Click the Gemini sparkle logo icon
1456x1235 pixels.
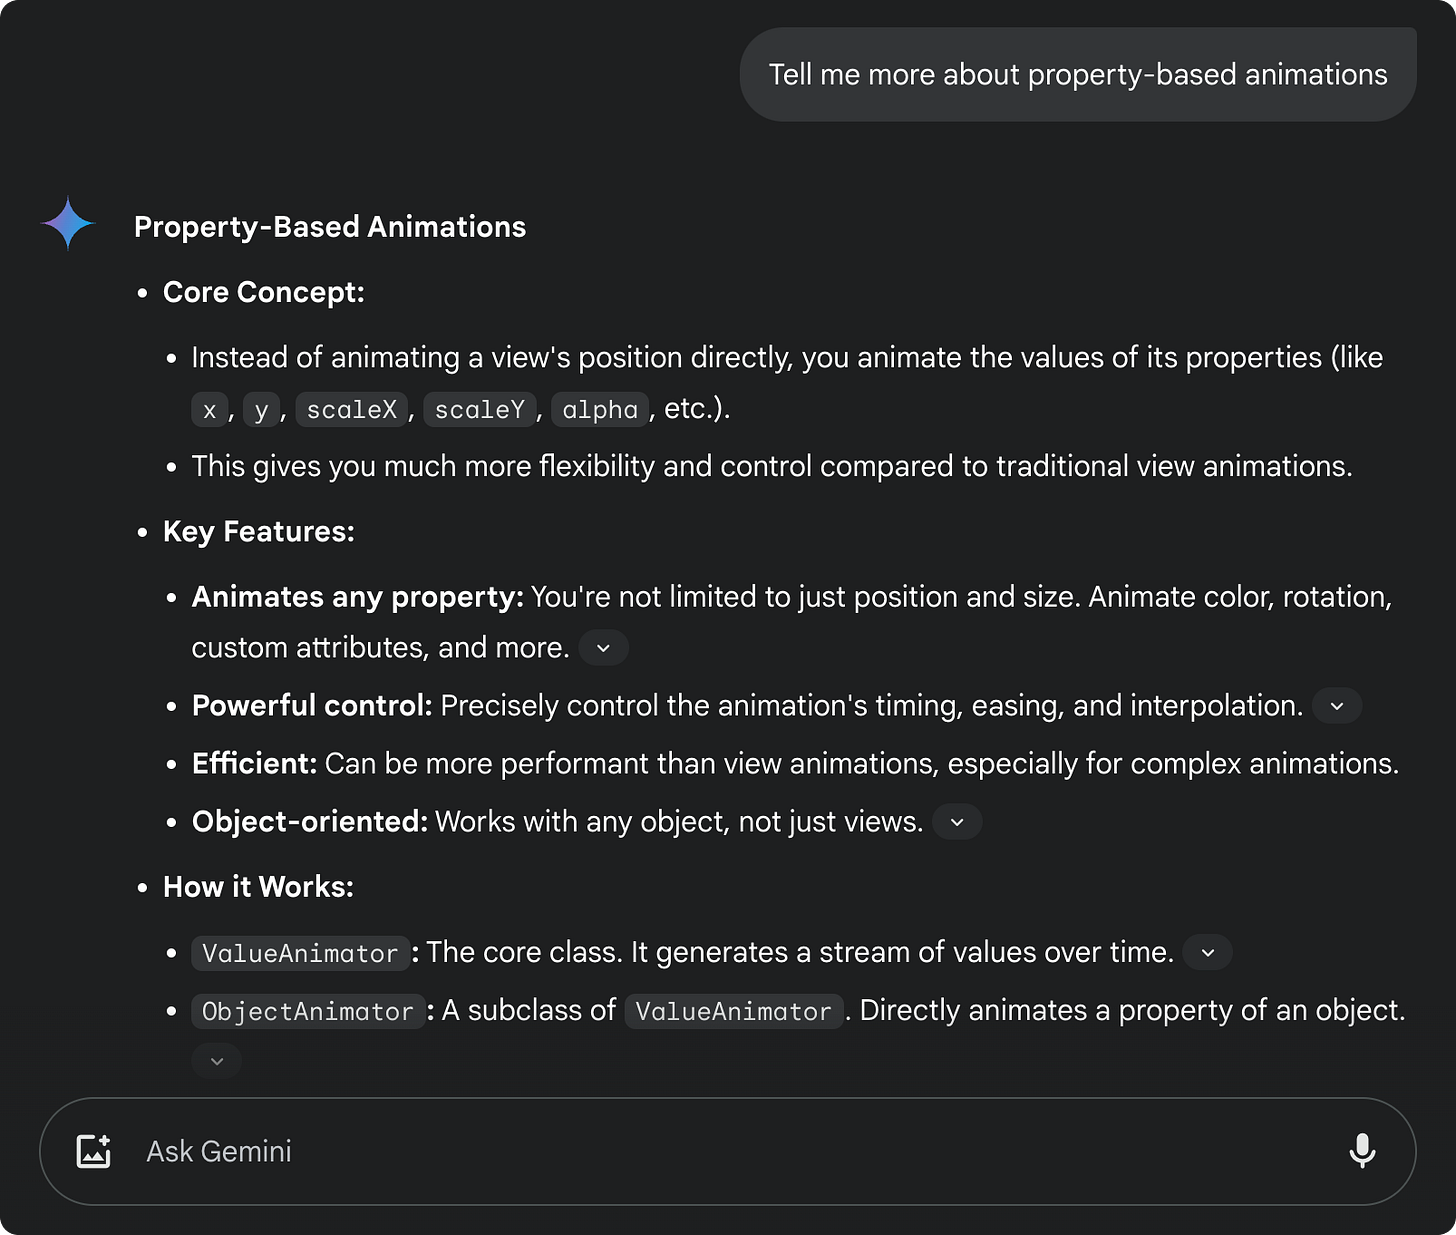68,223
